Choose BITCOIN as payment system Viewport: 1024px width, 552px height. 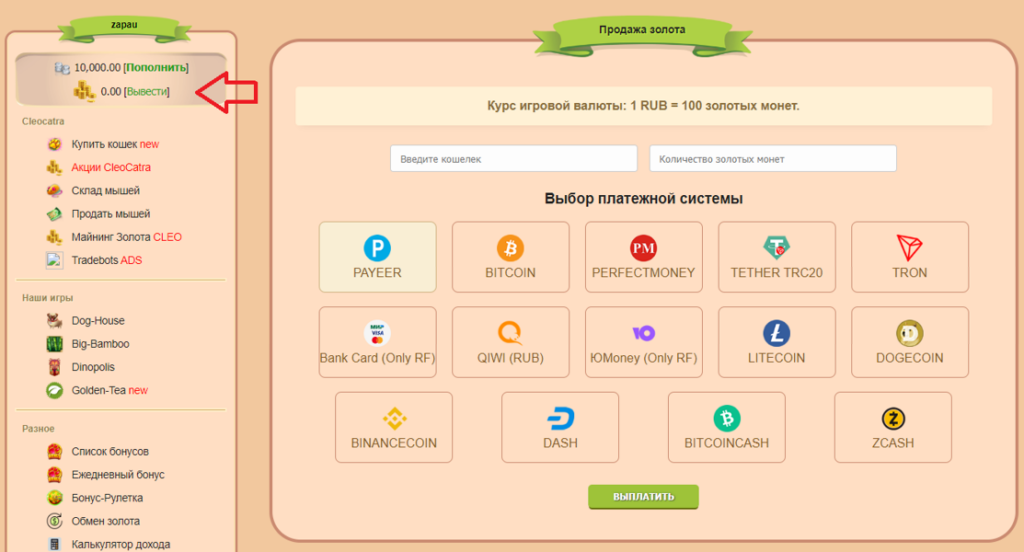point(510,257)
